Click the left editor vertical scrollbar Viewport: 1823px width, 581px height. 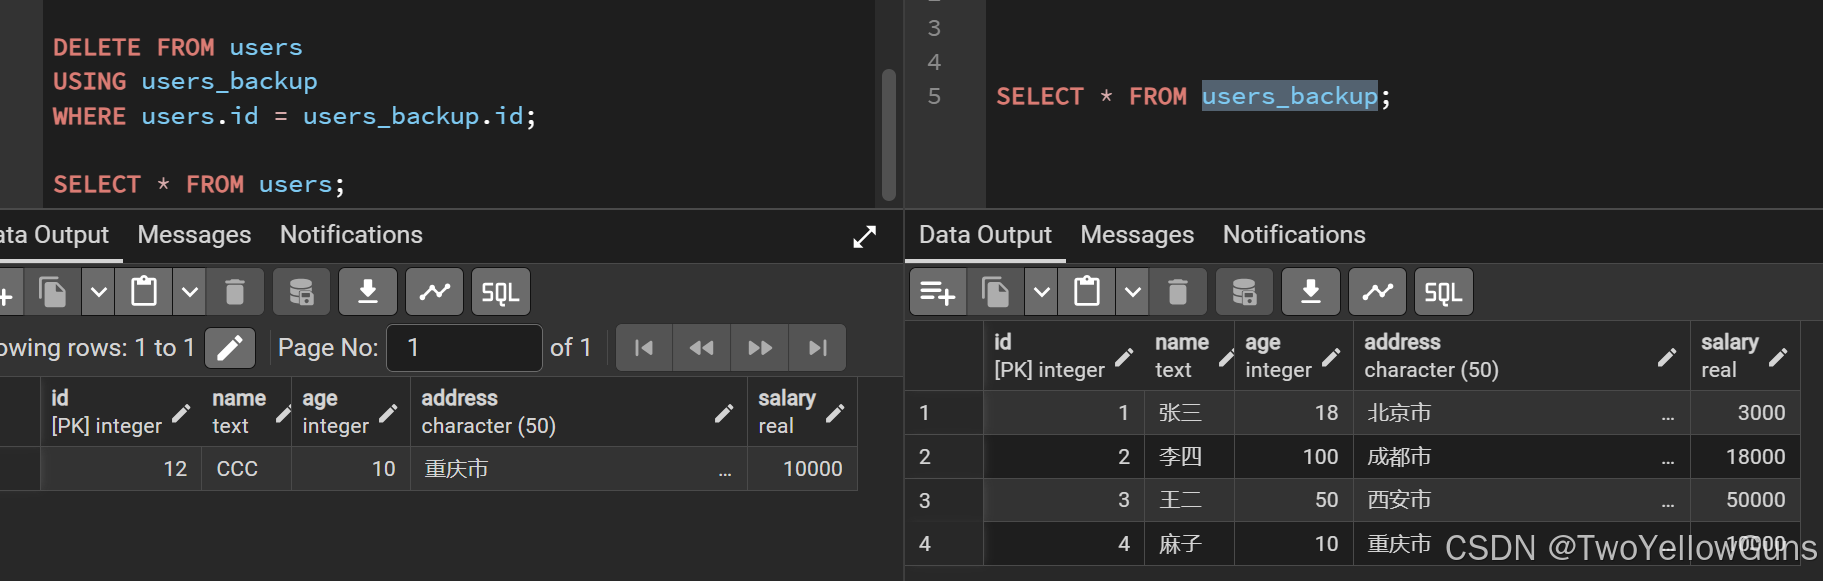pyautogui.click(x=888, y=135)
